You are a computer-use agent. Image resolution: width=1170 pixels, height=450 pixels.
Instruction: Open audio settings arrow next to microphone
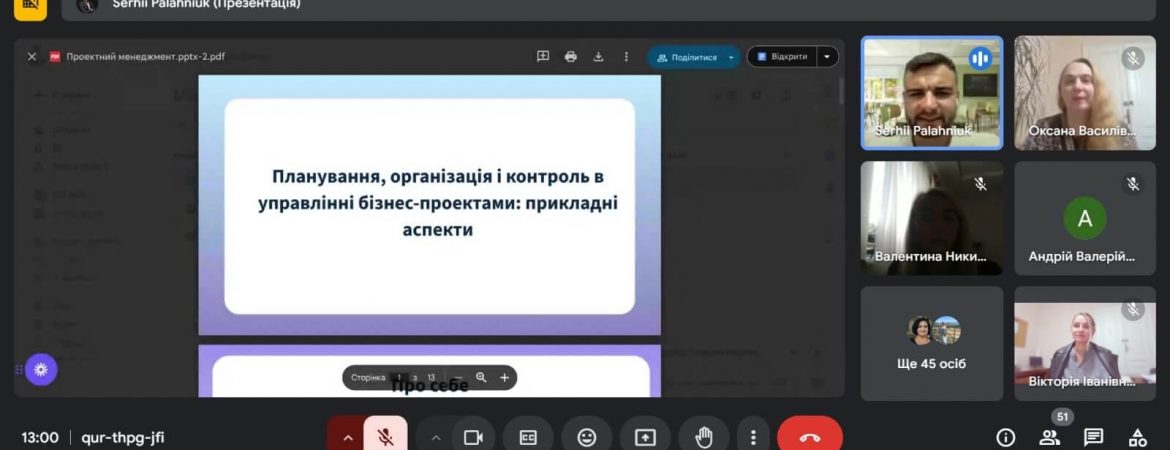tap(347, 437)
